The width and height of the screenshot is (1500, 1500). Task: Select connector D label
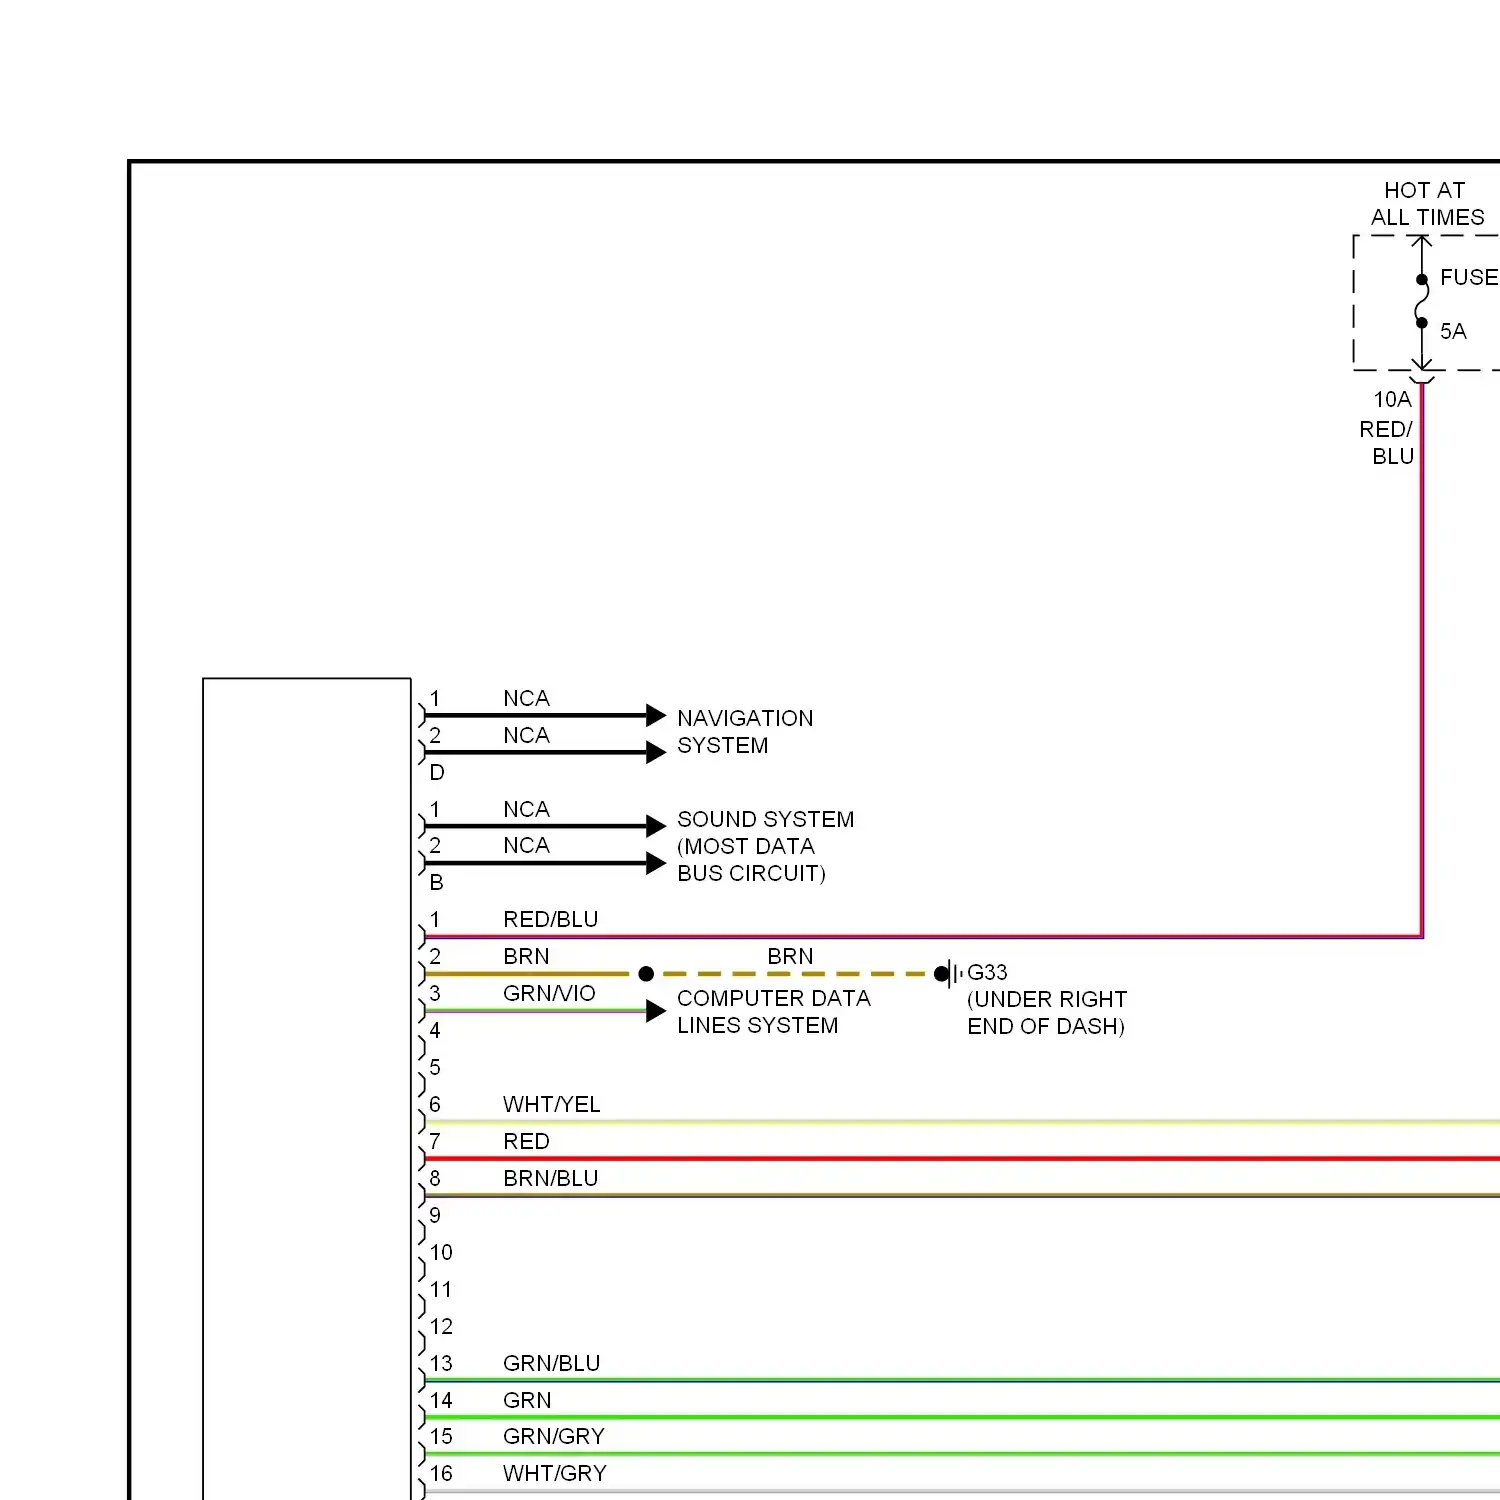click(437, 772)
